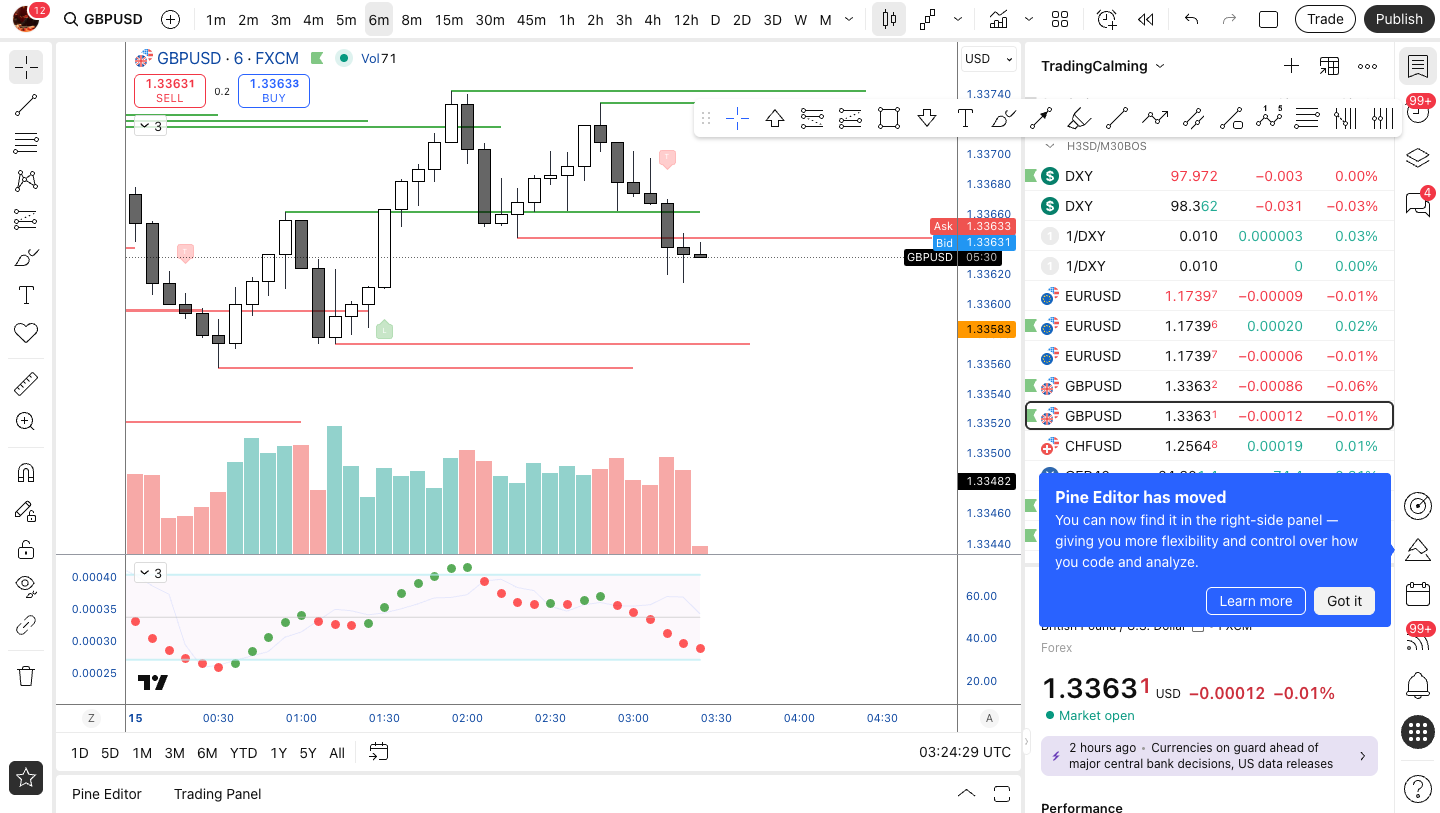
Task: Open the chart type dropdown arrow
Action: 958,19
